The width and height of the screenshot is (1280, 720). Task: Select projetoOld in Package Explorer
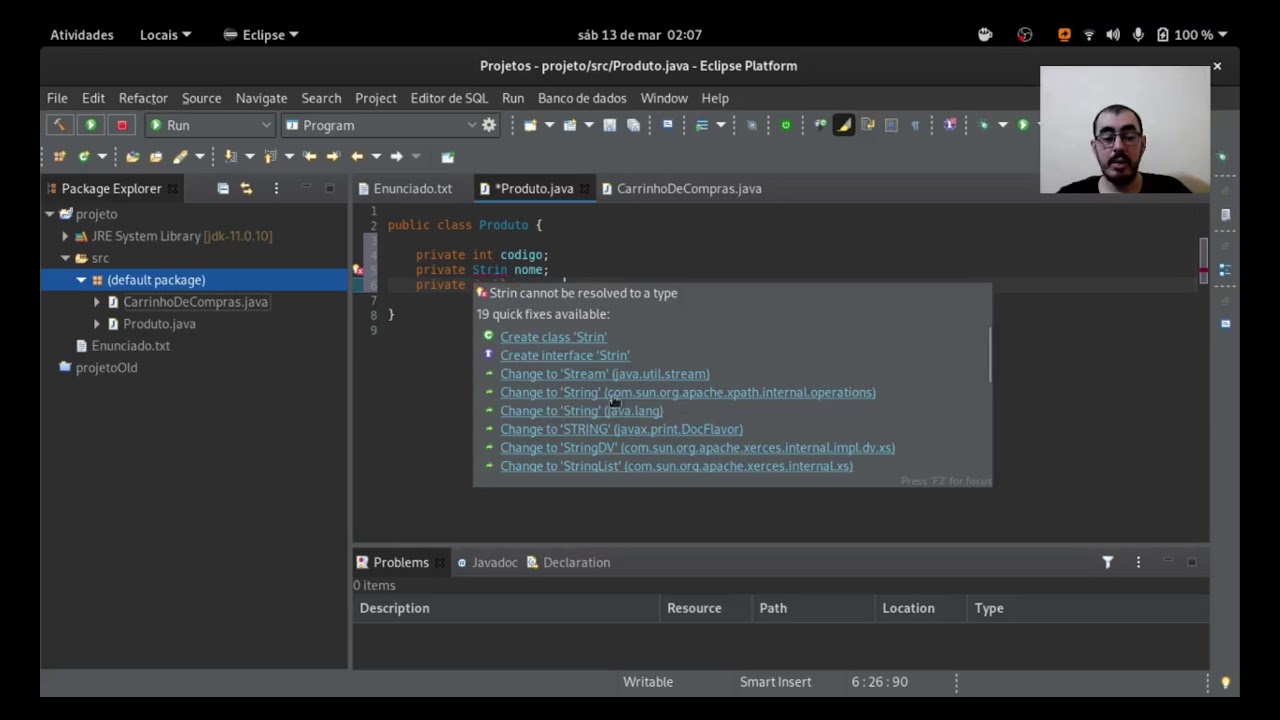[106, 368]
